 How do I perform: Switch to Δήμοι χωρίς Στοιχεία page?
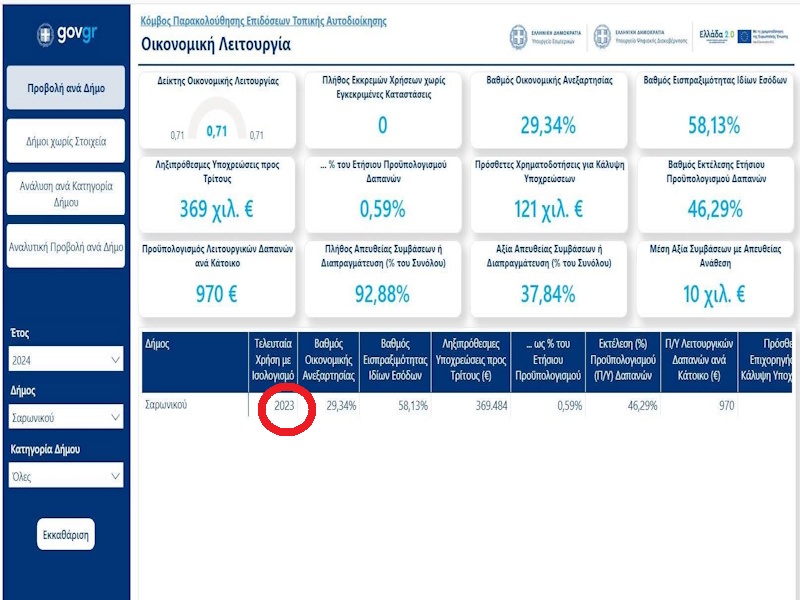click(65, 141)
